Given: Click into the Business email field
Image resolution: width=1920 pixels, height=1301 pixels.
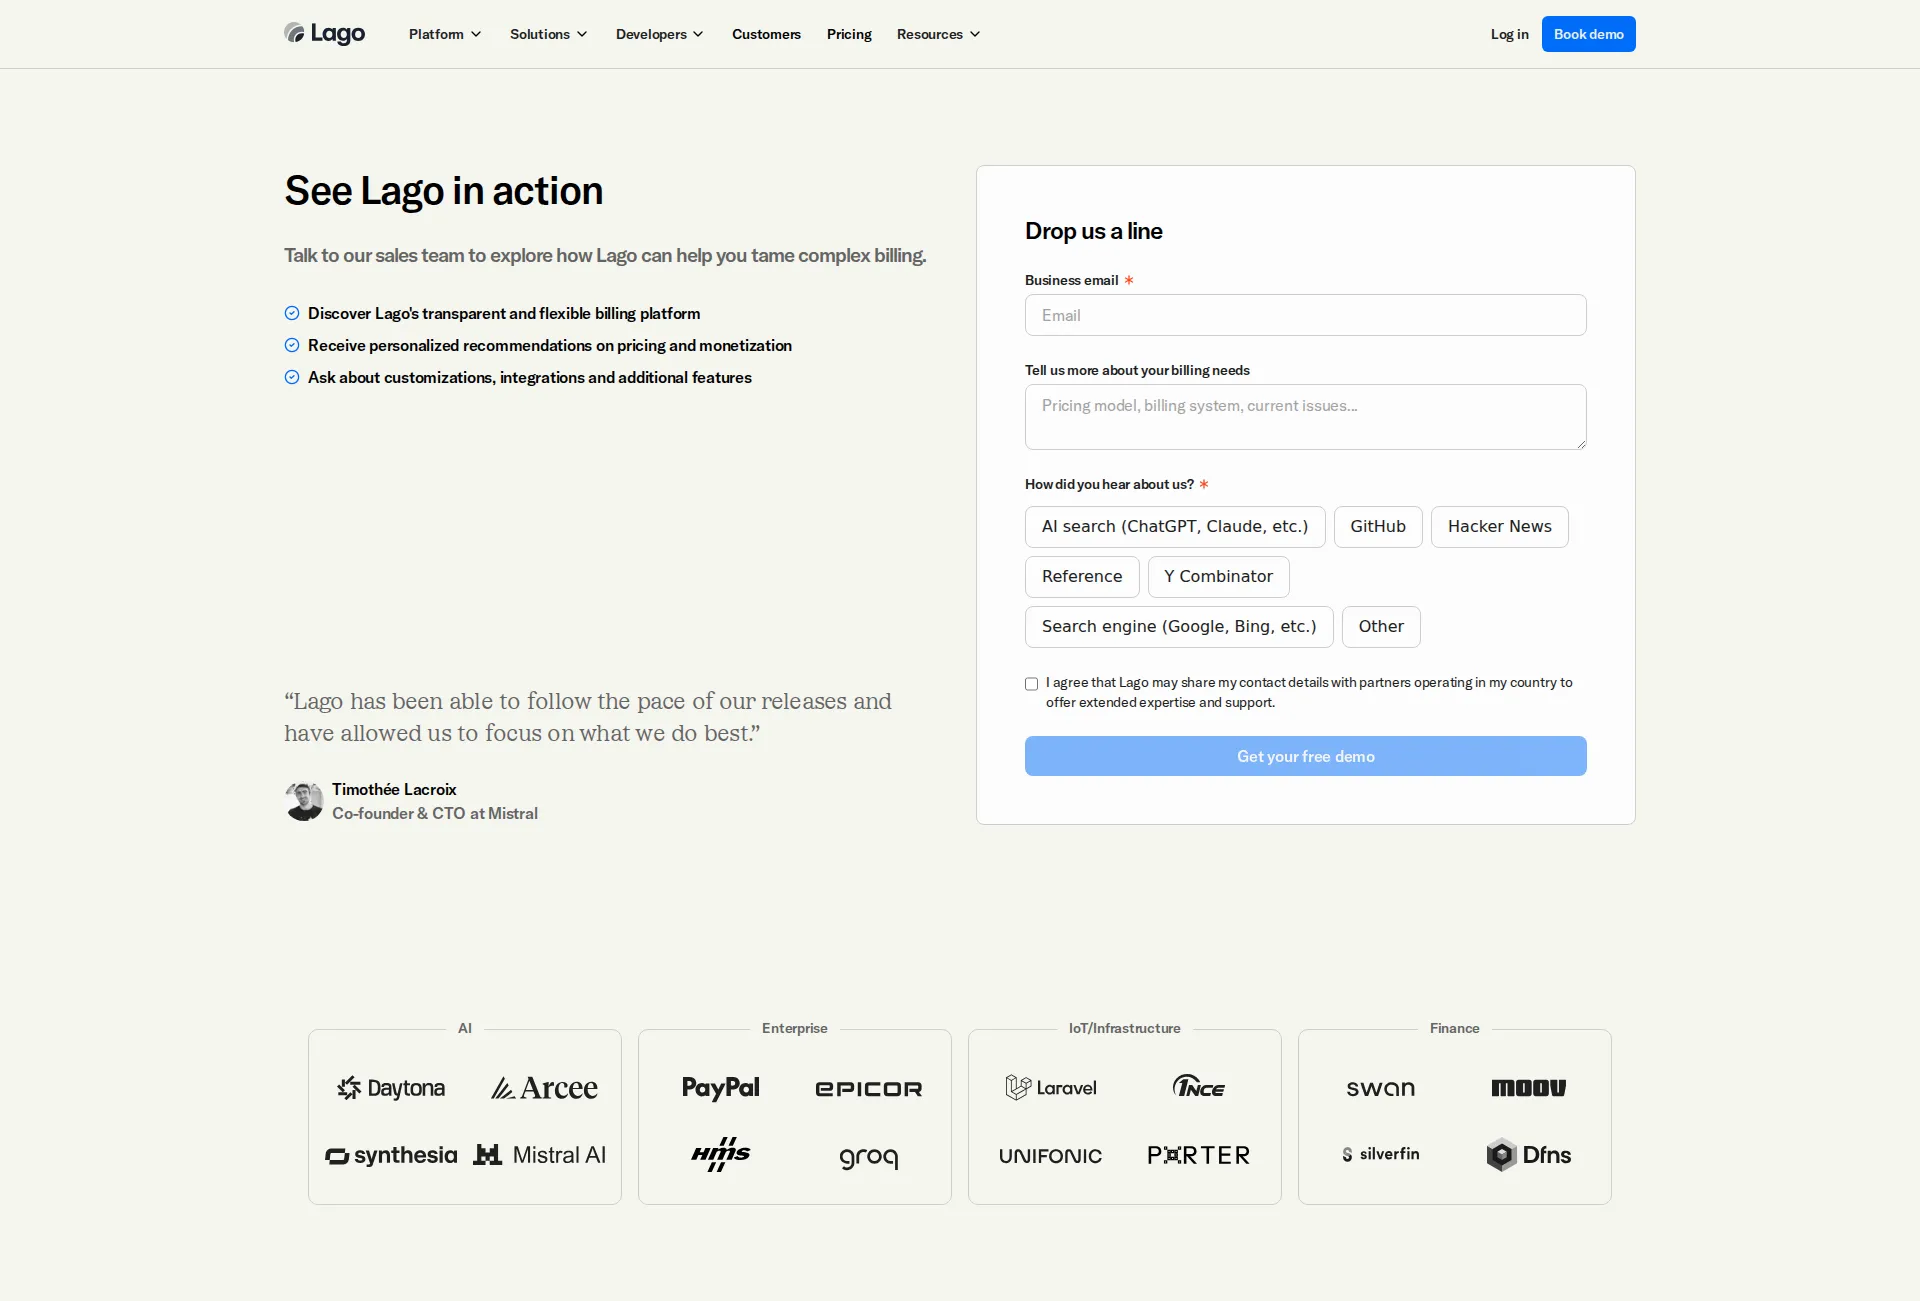Looking at the screenshot, I should tap(1305, 315).
